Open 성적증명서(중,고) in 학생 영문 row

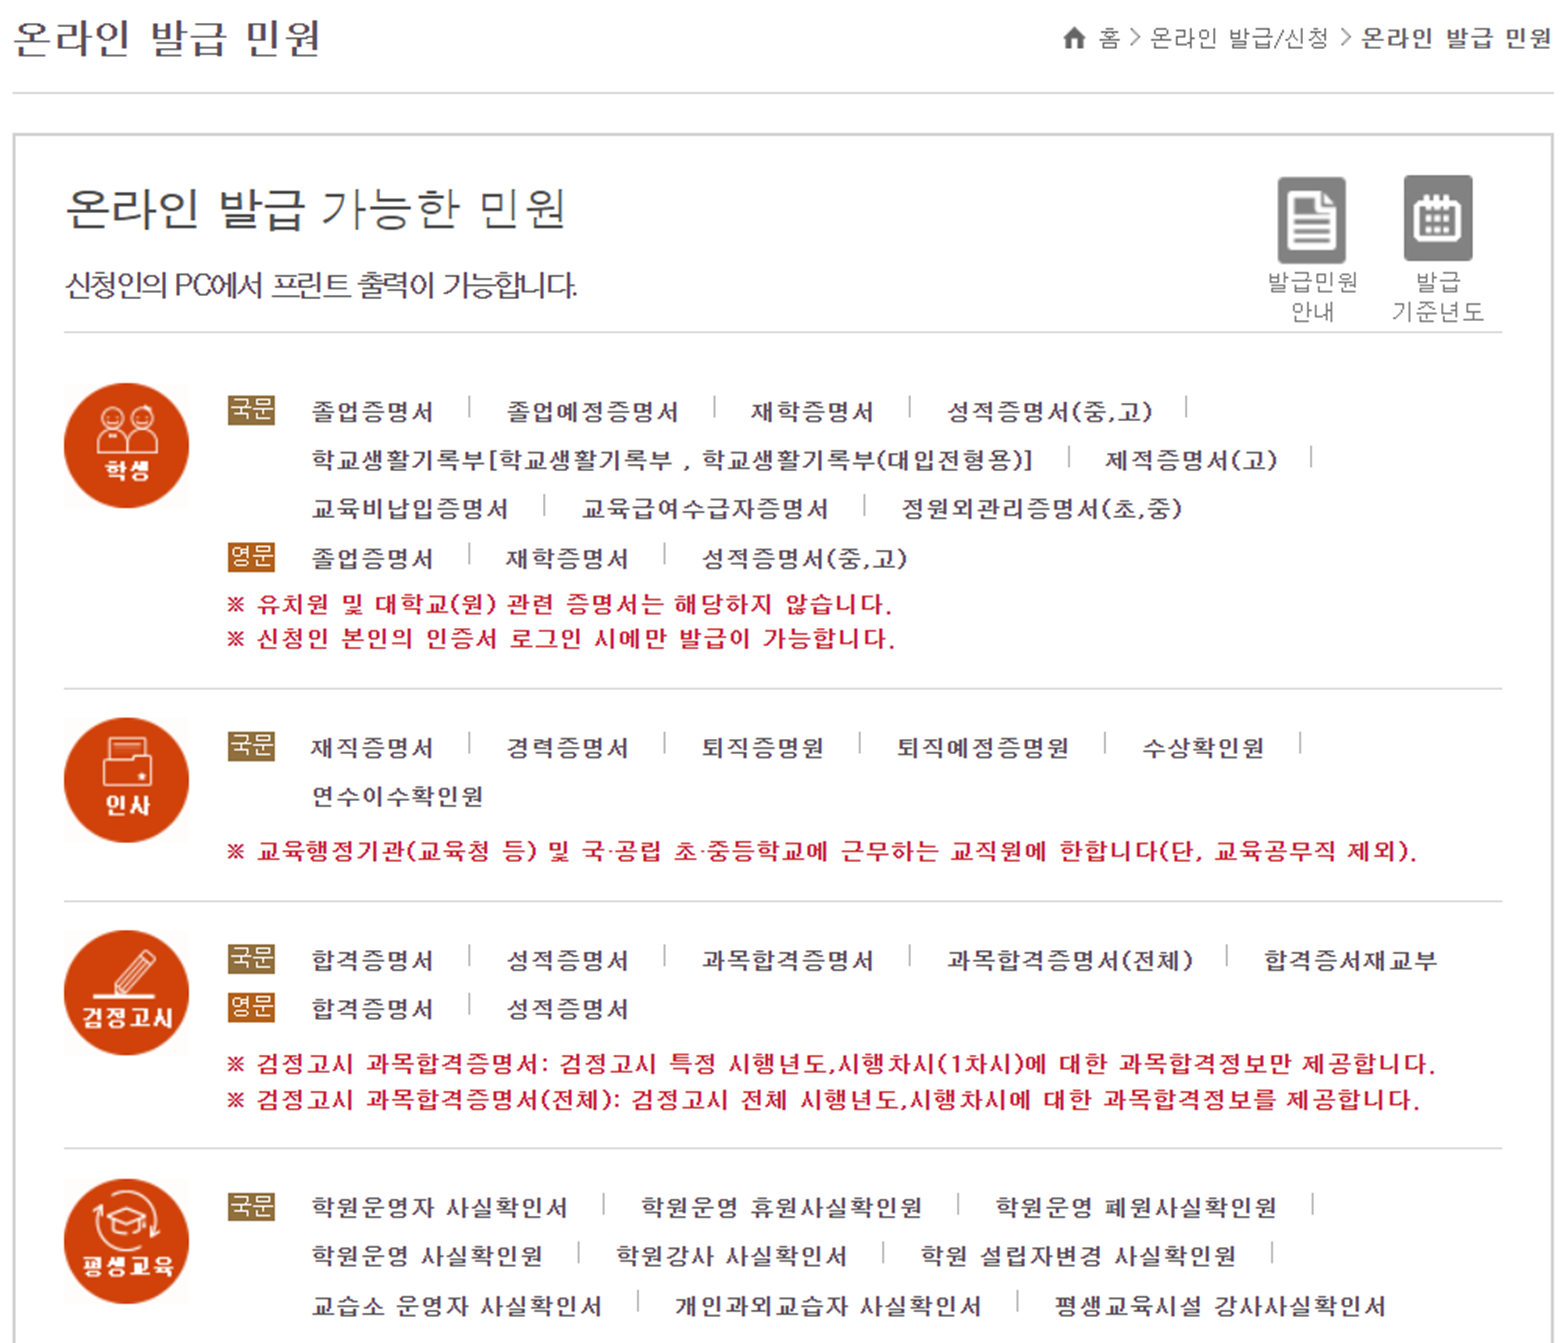coord(804,559)
